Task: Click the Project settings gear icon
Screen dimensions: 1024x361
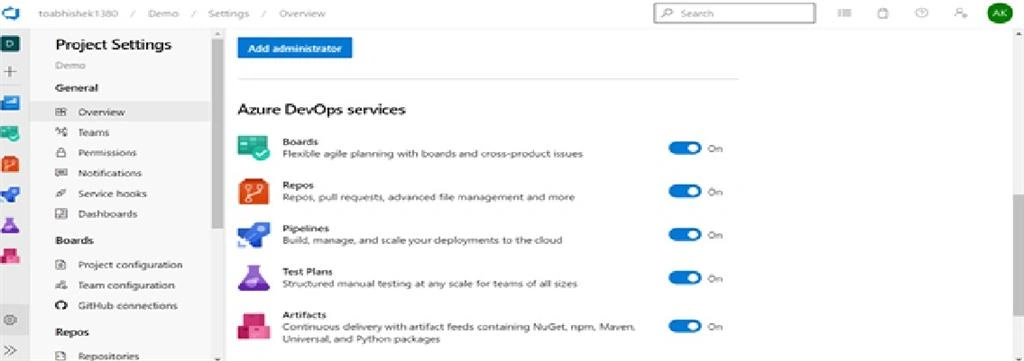Action: 10,320
